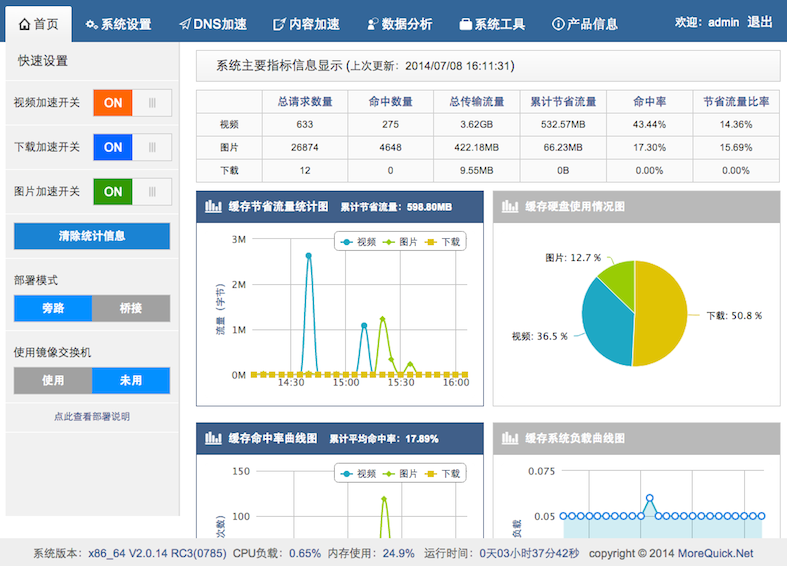The height and width of the screenshot is (566, 787).
Task: Select 使用 for mirror switch
Action: [53, 380]
